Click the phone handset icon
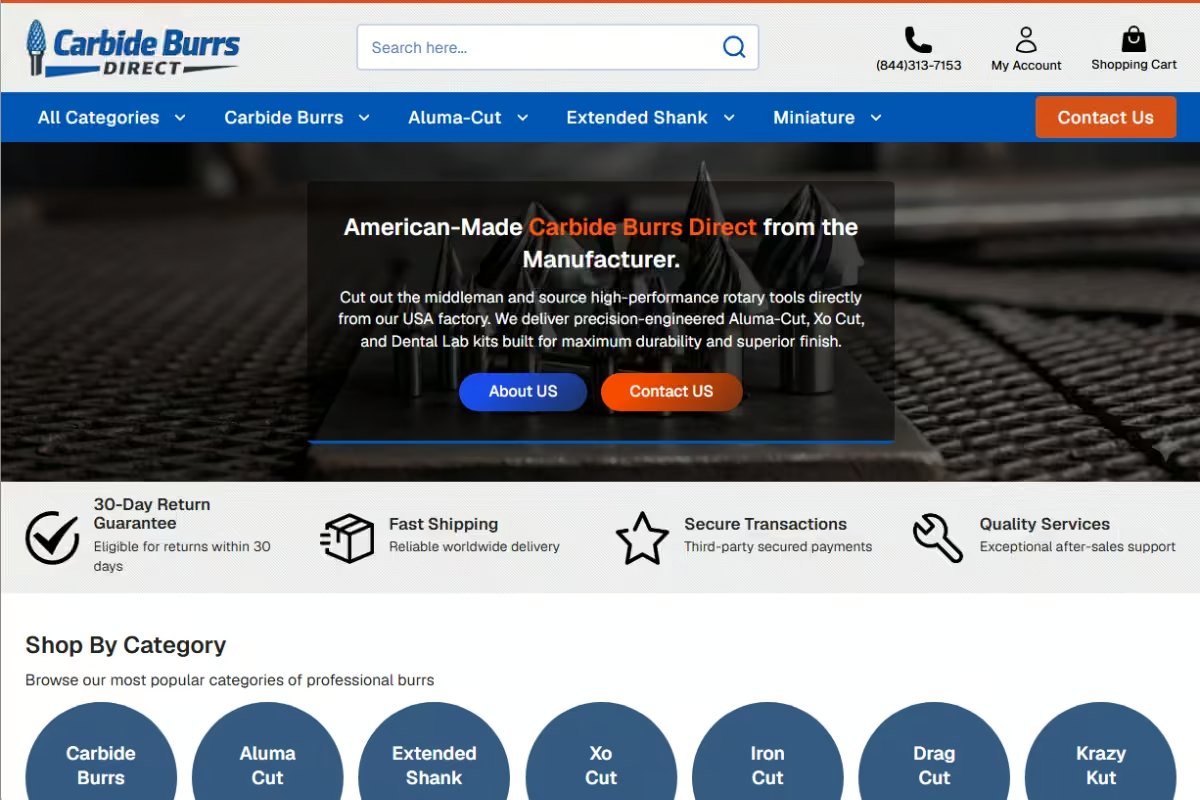The width and height of the screenshot is (1200, 800). [918, 40]
